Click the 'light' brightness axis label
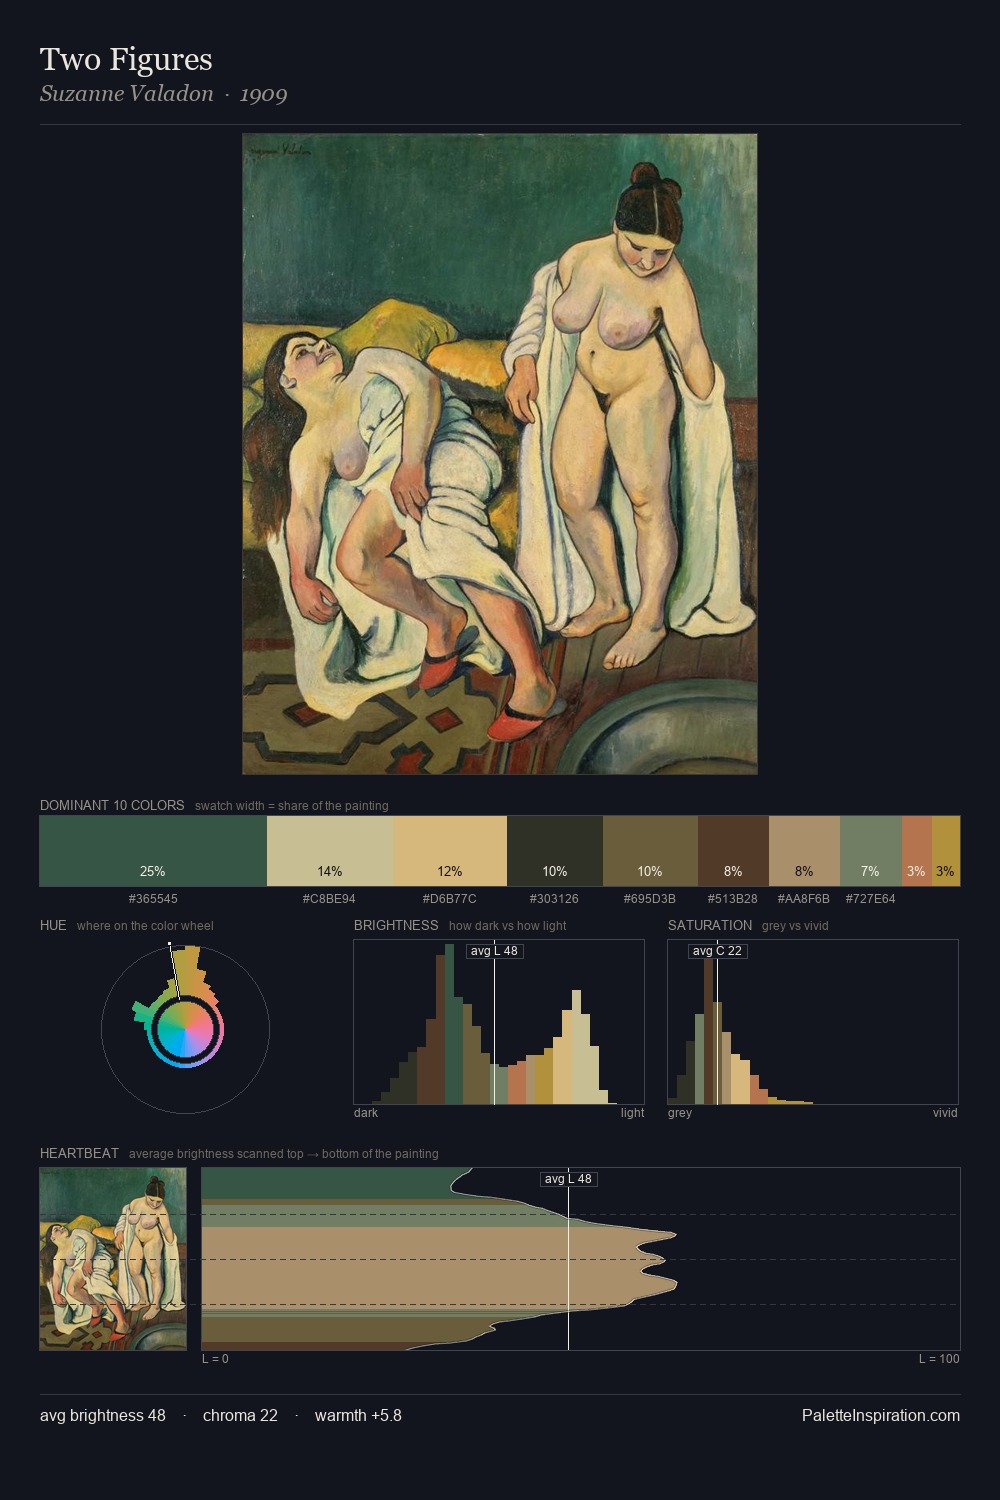 pyautogui.click(x=632, y=1113)
